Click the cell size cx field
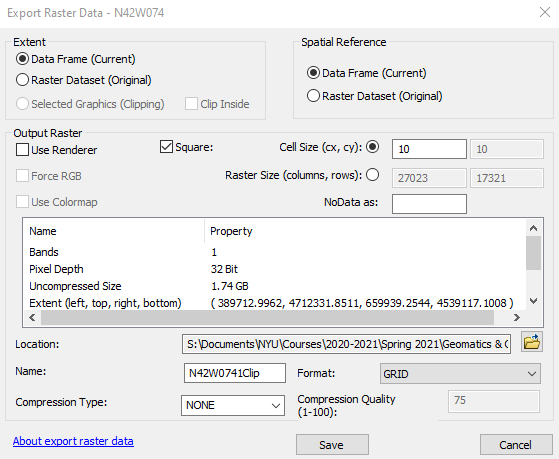The image size is (559, 459). (429, 149)
